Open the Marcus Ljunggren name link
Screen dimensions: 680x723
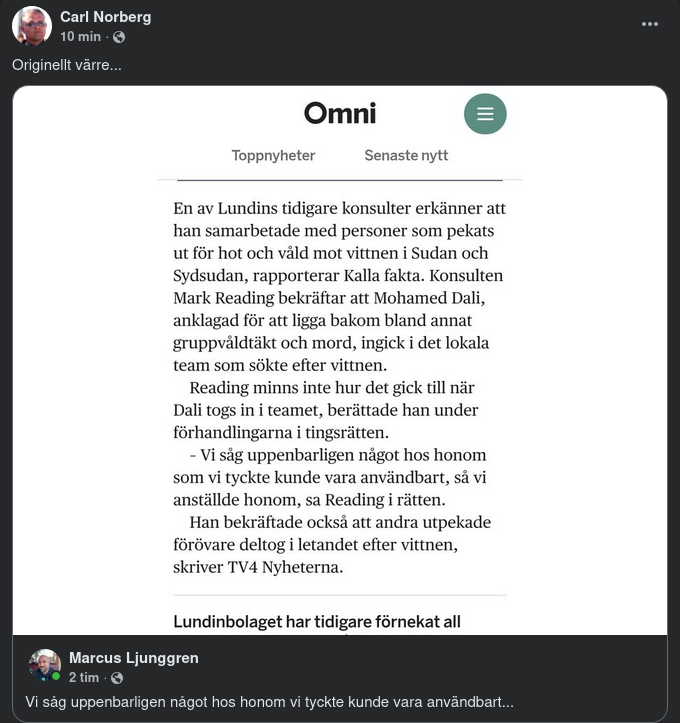pyautogui.click(x=133, y=657)
